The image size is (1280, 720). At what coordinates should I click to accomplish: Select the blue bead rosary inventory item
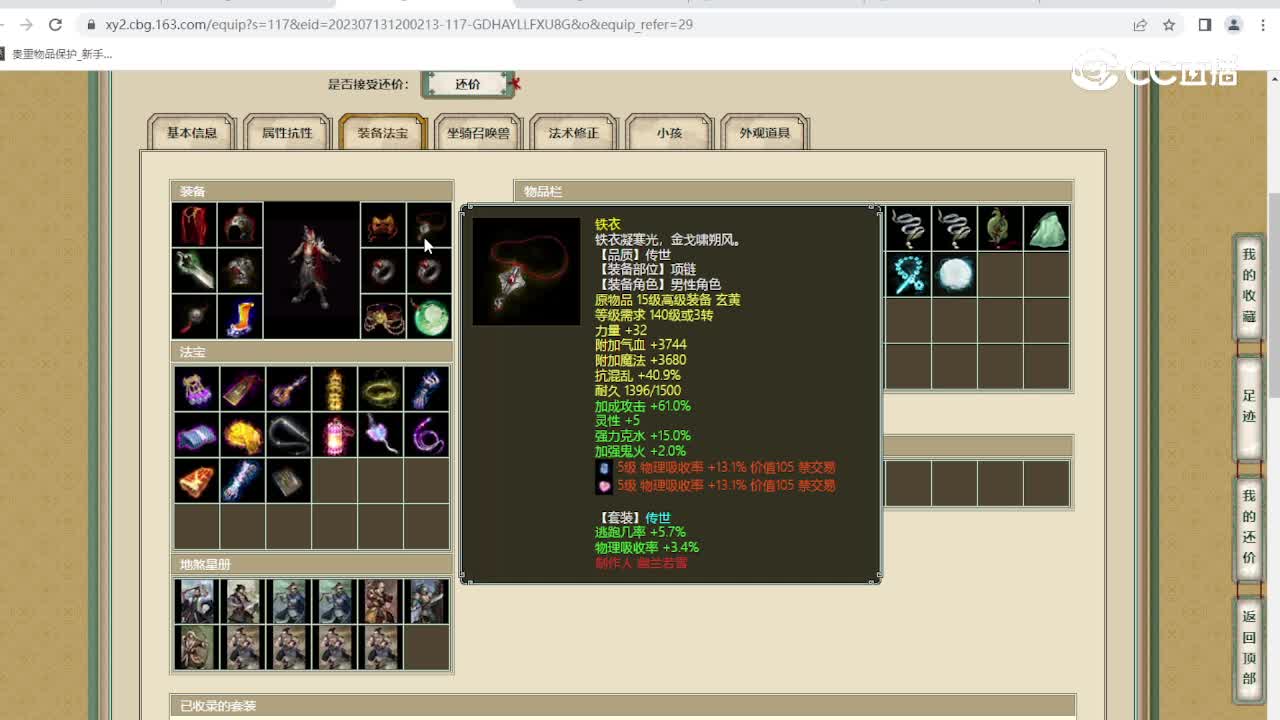point(909,275)
